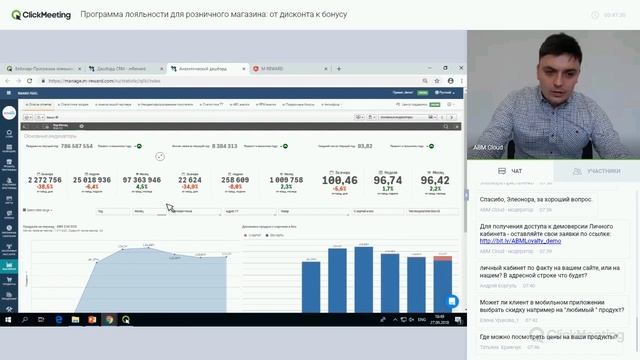This screenshot has height=360, width=640.
Task: Select the first underlined report tab
Action: [39, 104]
